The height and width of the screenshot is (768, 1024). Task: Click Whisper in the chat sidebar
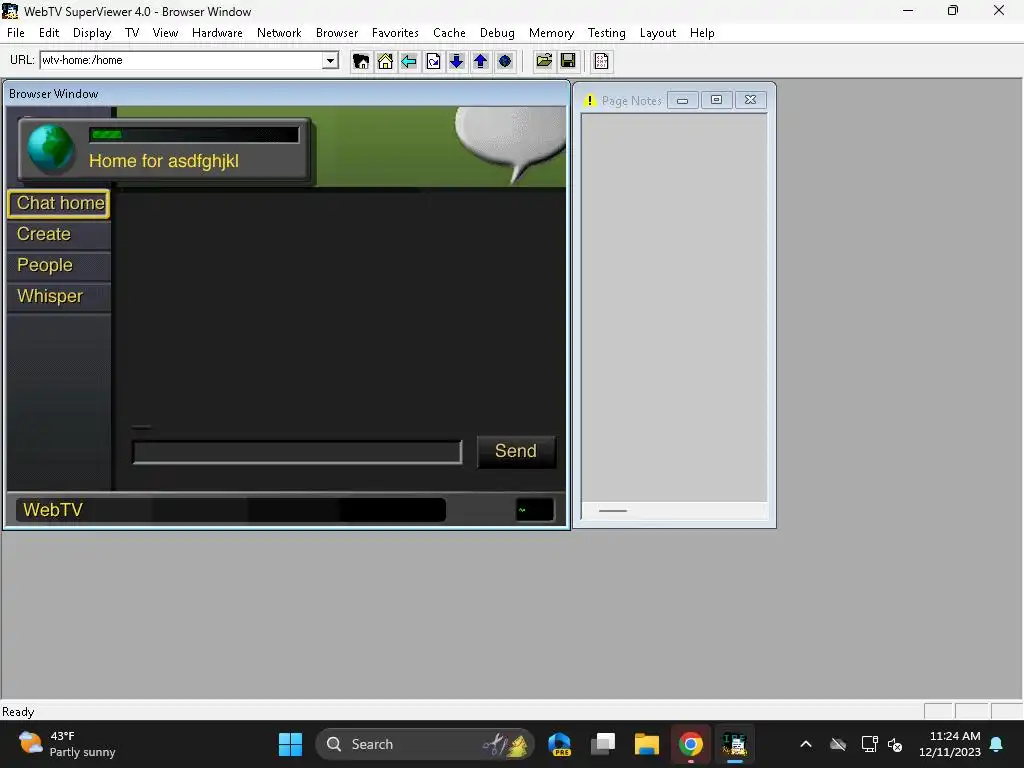59,296
